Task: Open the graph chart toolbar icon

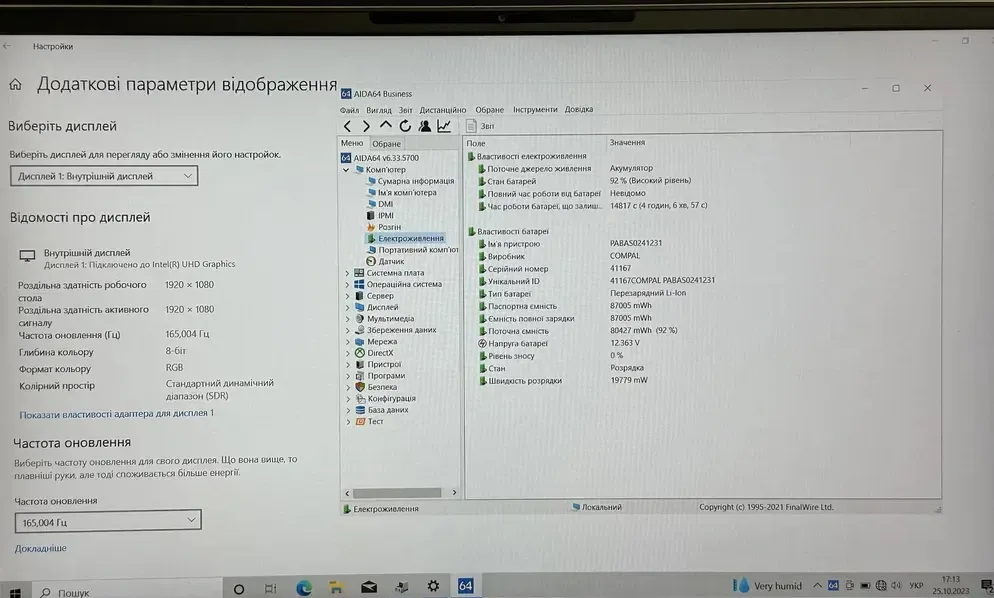Action: (x=444, y=126)
